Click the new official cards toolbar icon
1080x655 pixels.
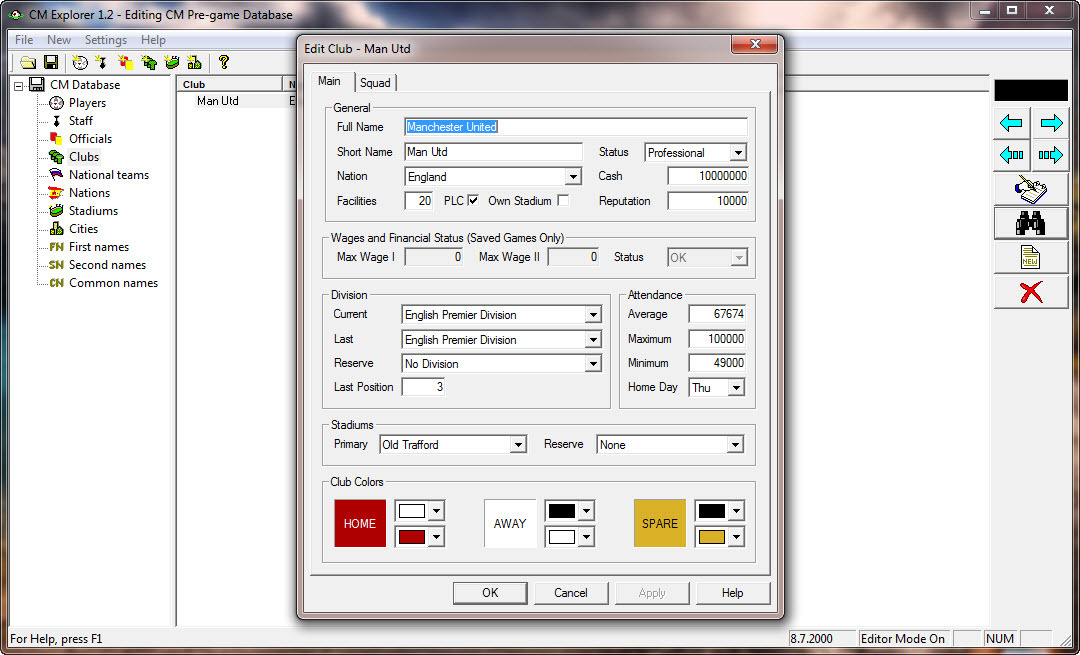pyautogui.click(x=125, y=63)
